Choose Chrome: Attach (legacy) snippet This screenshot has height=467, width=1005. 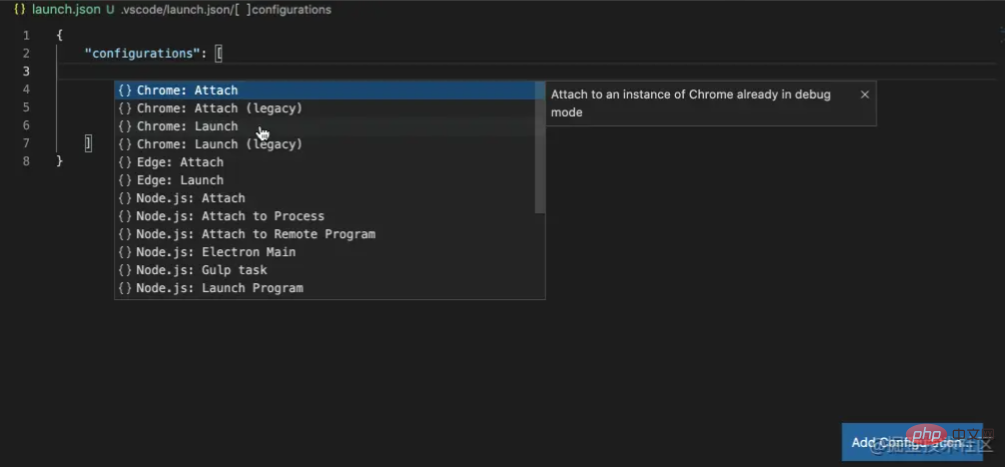219,108
